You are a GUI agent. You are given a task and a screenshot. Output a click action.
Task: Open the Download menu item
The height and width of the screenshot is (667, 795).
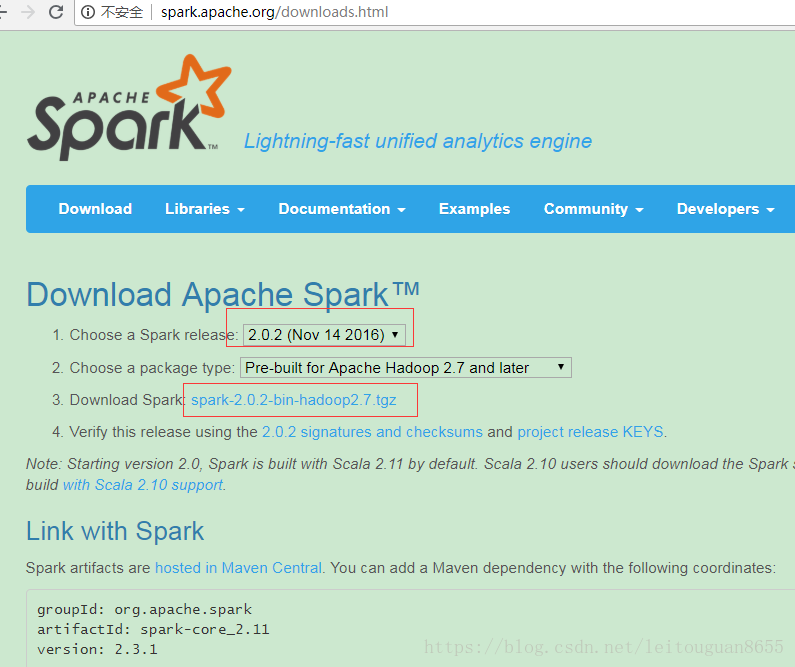[95, 209]
